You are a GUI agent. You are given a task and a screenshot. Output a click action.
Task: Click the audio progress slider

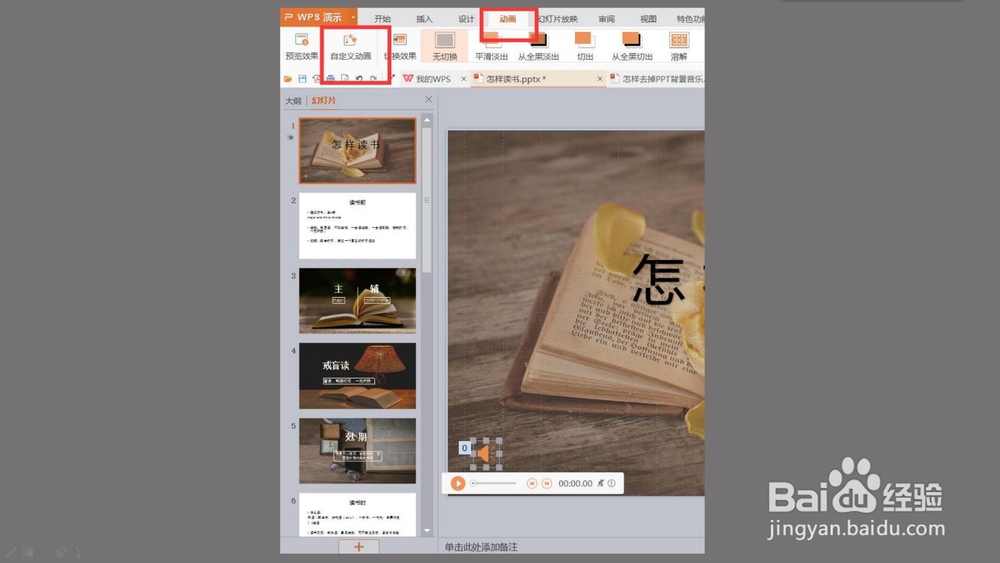[494, 483]
